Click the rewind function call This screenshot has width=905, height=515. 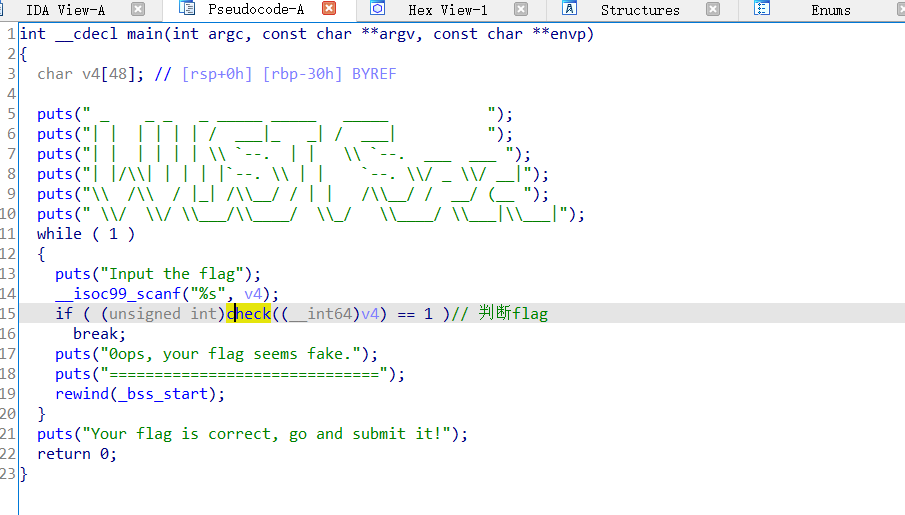tap(82, 394)
